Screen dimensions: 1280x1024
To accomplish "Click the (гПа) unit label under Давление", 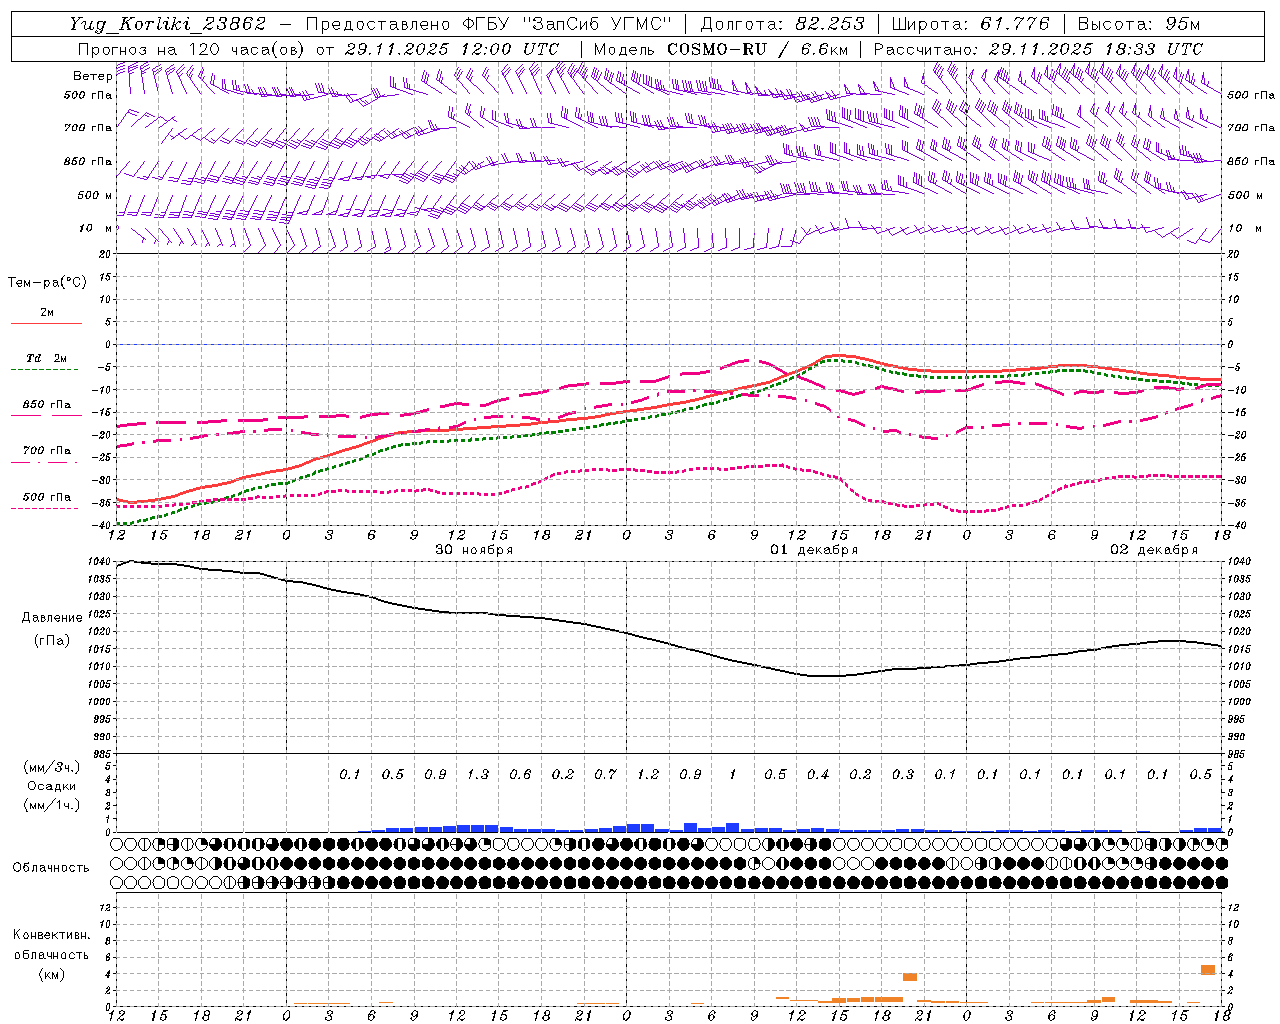I will (x=52, y=641).
